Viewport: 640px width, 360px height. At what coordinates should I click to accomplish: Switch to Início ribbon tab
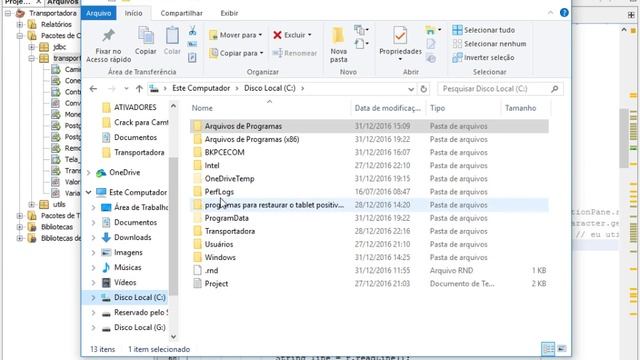pyautogui.click(x=133, y=13)
